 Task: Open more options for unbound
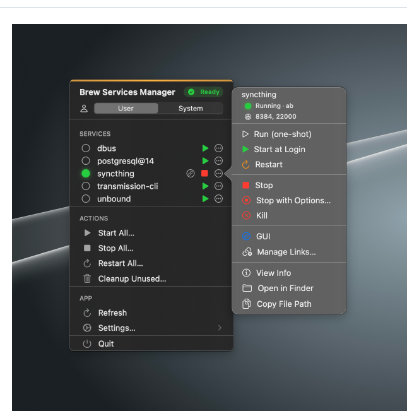[x=218, y=199]
